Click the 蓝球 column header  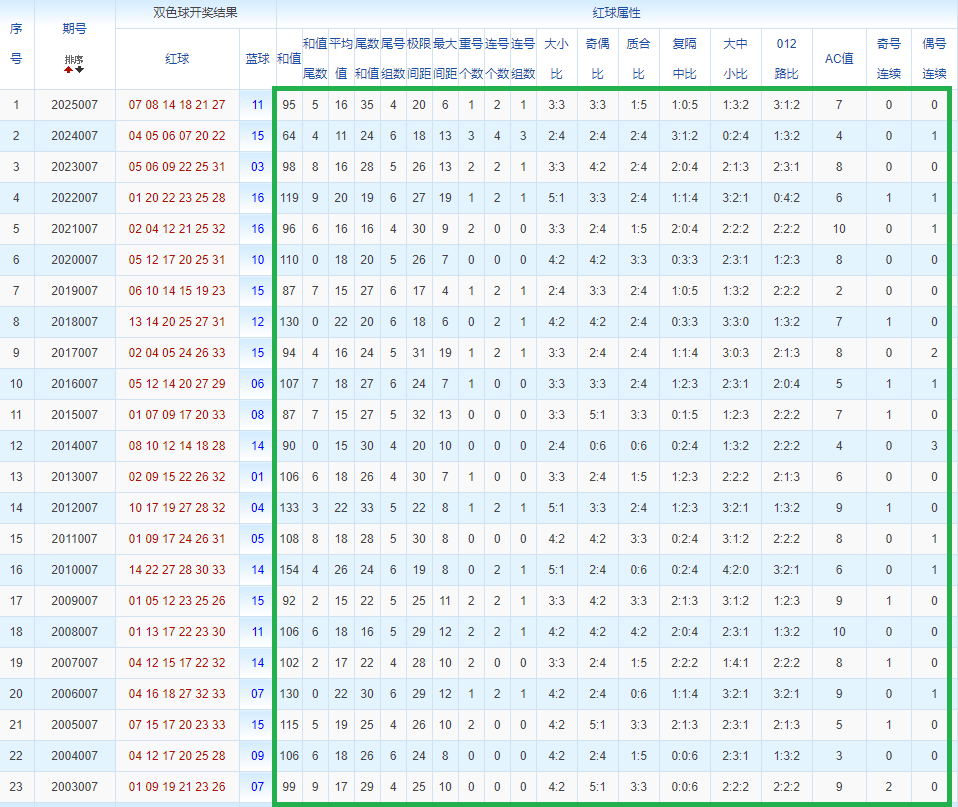tap(257, 59)
